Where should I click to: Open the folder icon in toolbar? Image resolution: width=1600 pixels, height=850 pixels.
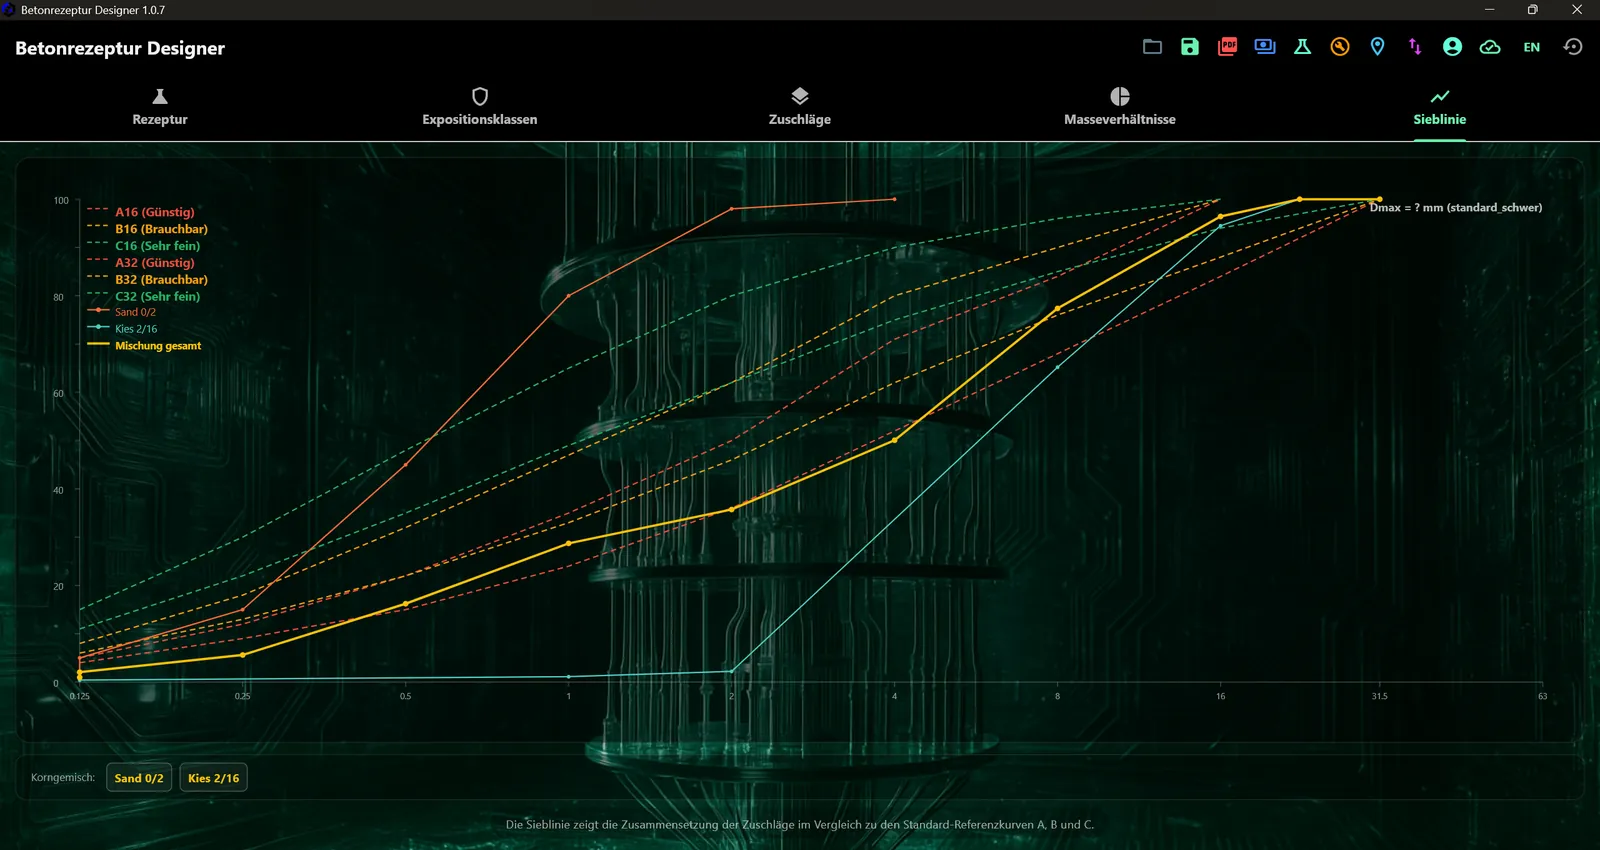coord(1152,47)
